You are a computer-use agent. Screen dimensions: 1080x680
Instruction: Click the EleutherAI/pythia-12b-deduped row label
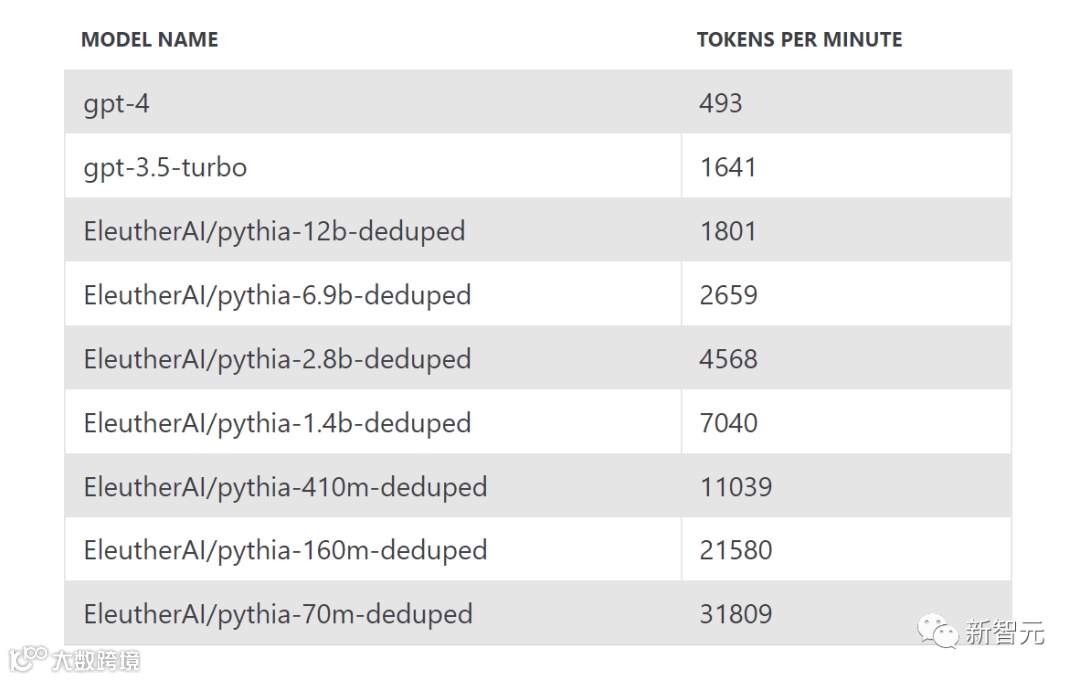[x=274, y=231]
